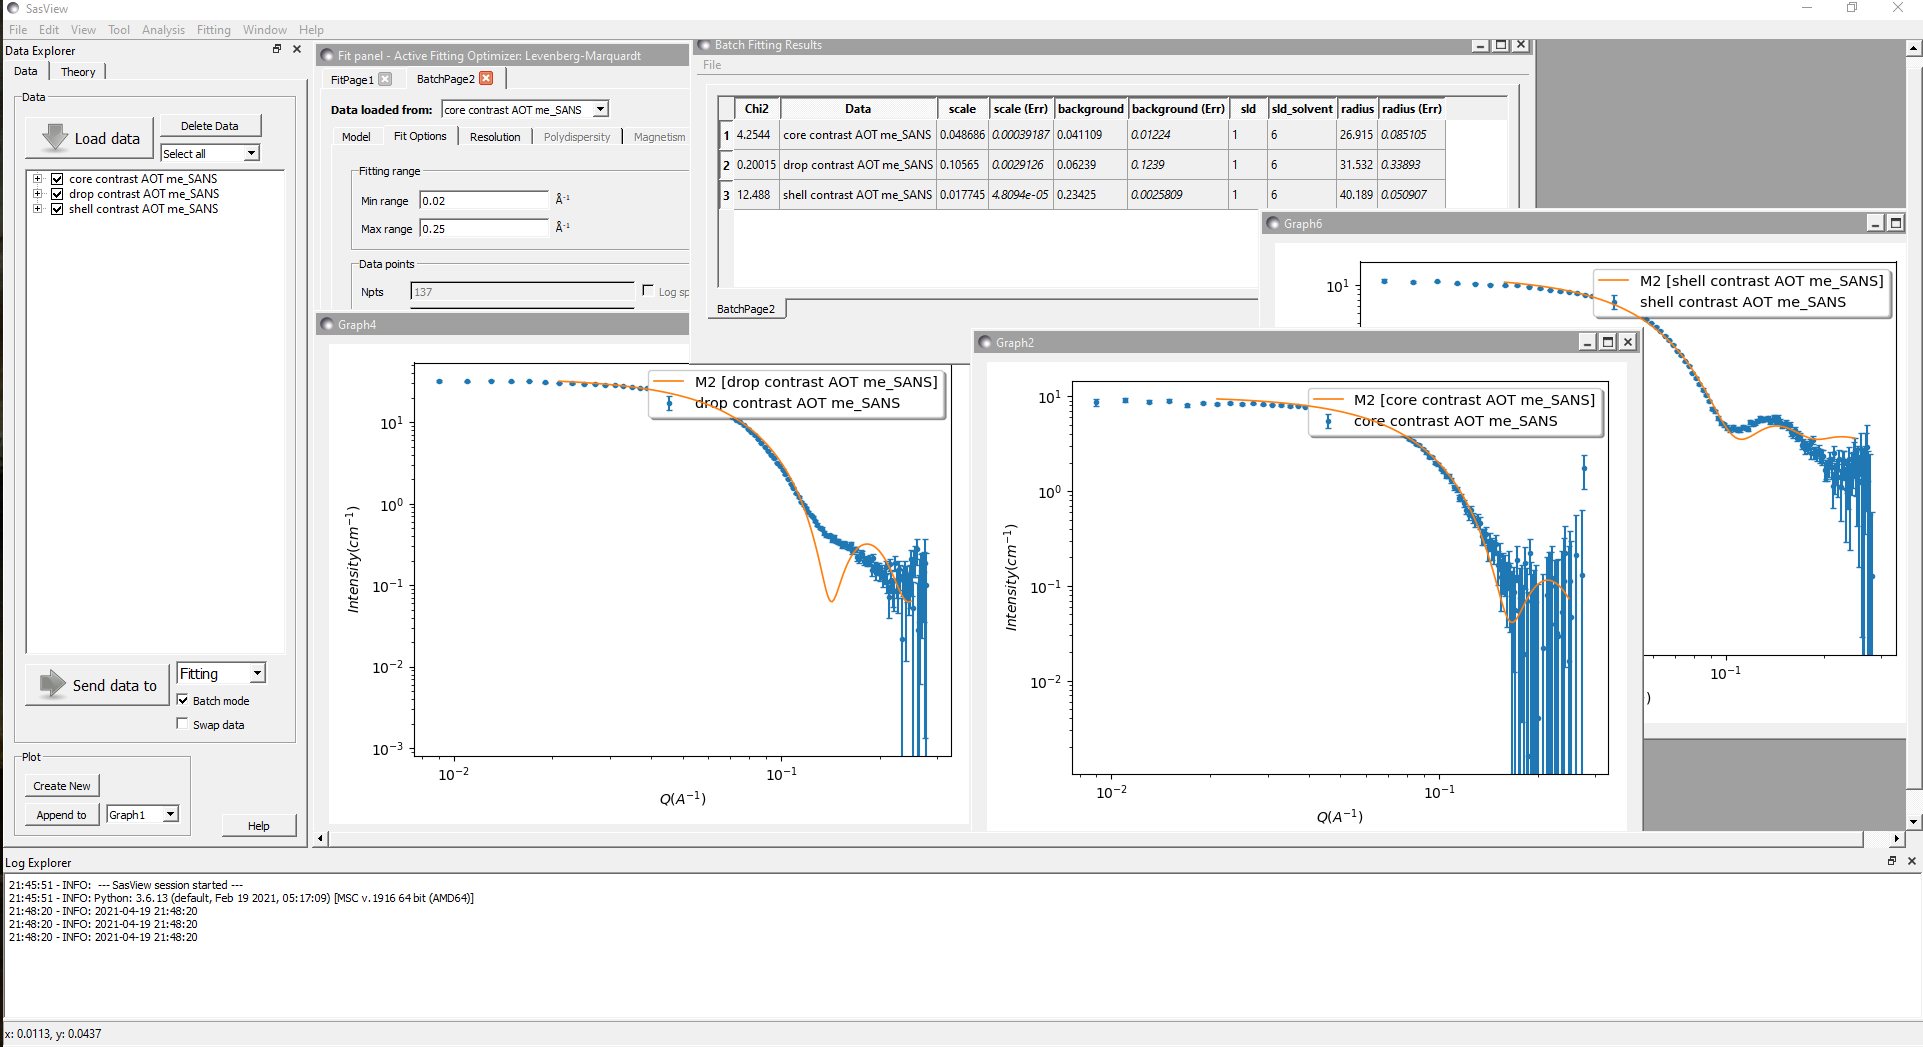Screen dimensions: 1923x1047
Task: Disable the Batch mode checkbox
Action: coord(182,700)
